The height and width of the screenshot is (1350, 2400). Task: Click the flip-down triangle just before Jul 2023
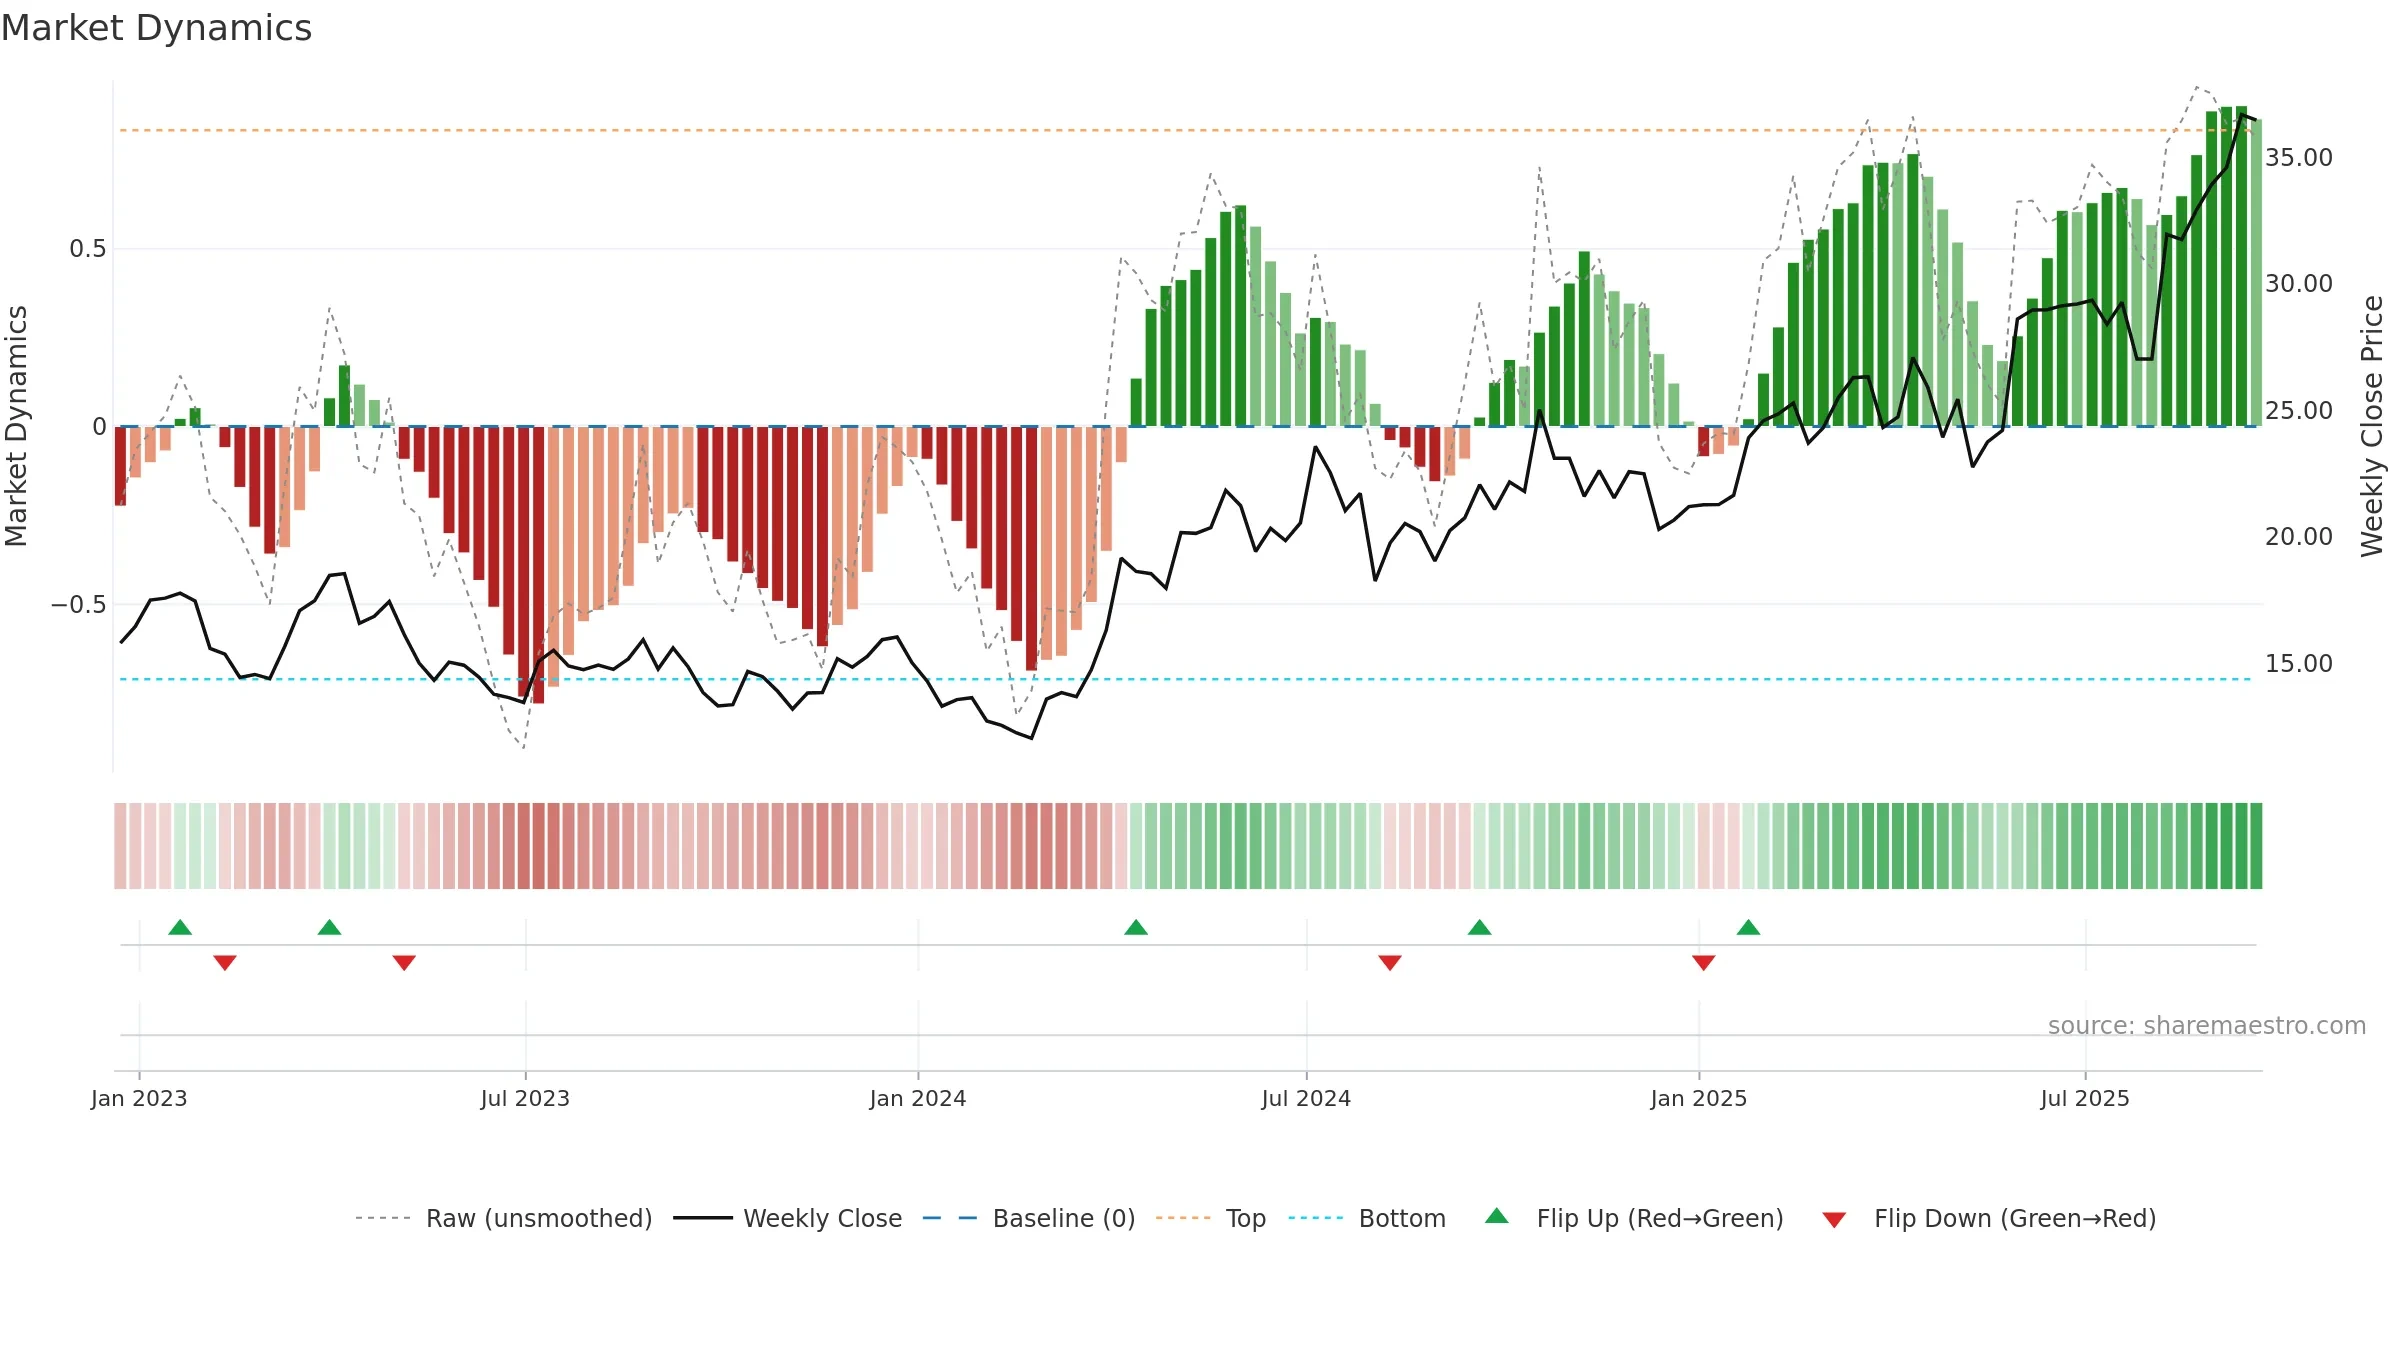pyautogui.click(x=404, y=962)
